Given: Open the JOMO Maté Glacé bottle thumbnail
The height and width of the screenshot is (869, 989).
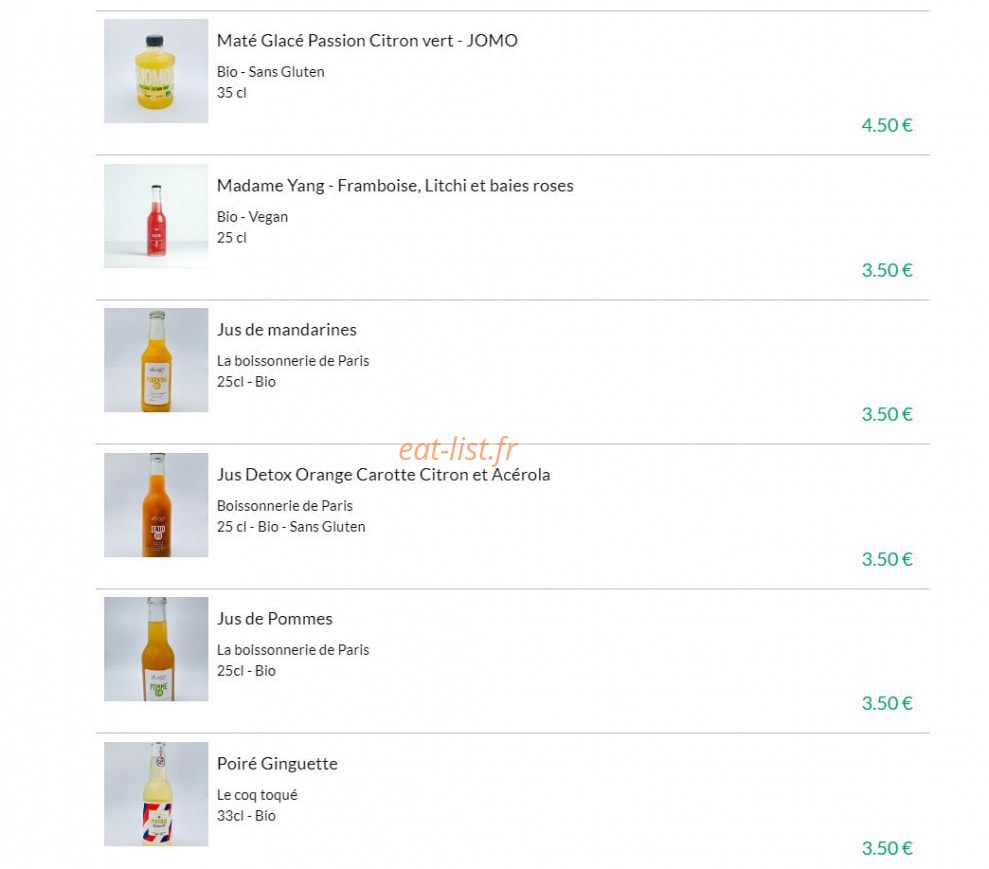Looking at the screenshot, I should (156, 71).
